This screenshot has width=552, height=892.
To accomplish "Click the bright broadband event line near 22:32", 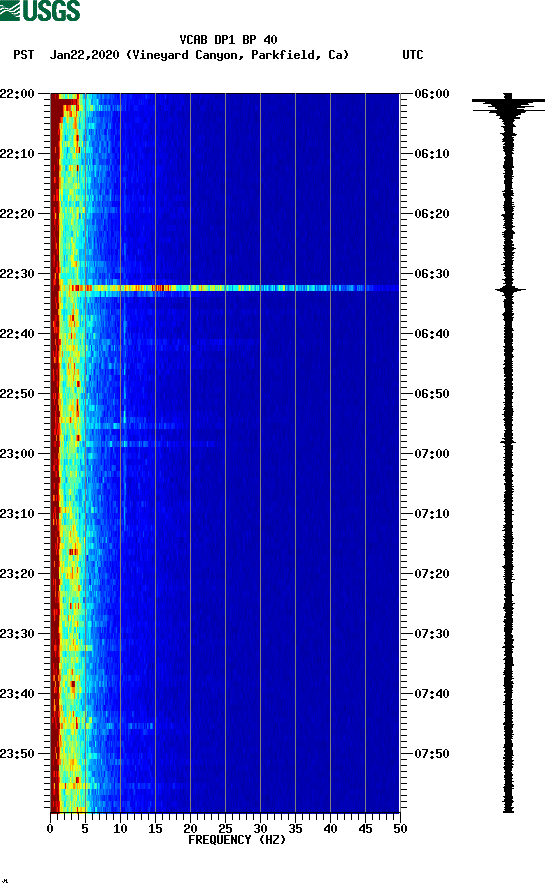I will [225, 288].
